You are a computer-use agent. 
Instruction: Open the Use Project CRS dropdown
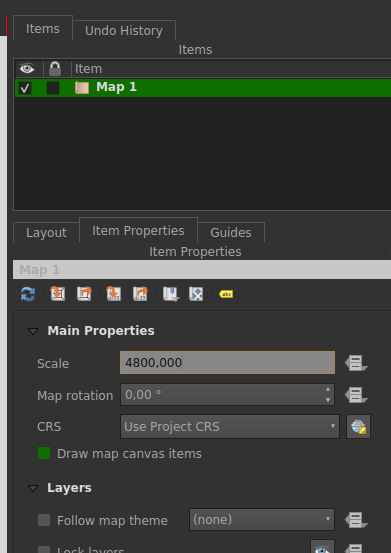pos(230,427)
